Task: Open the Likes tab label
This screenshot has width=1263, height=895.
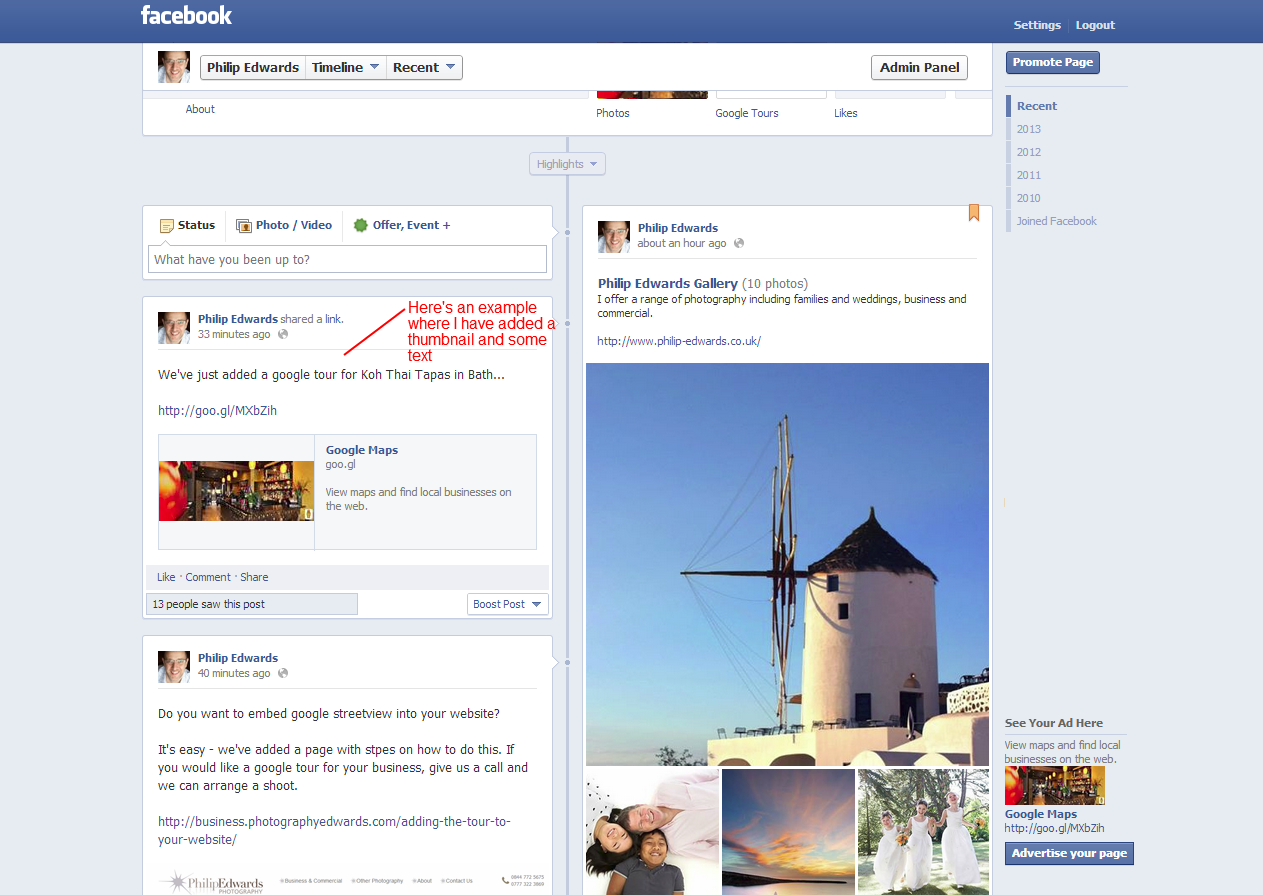Action: click(x=846, y=113)
